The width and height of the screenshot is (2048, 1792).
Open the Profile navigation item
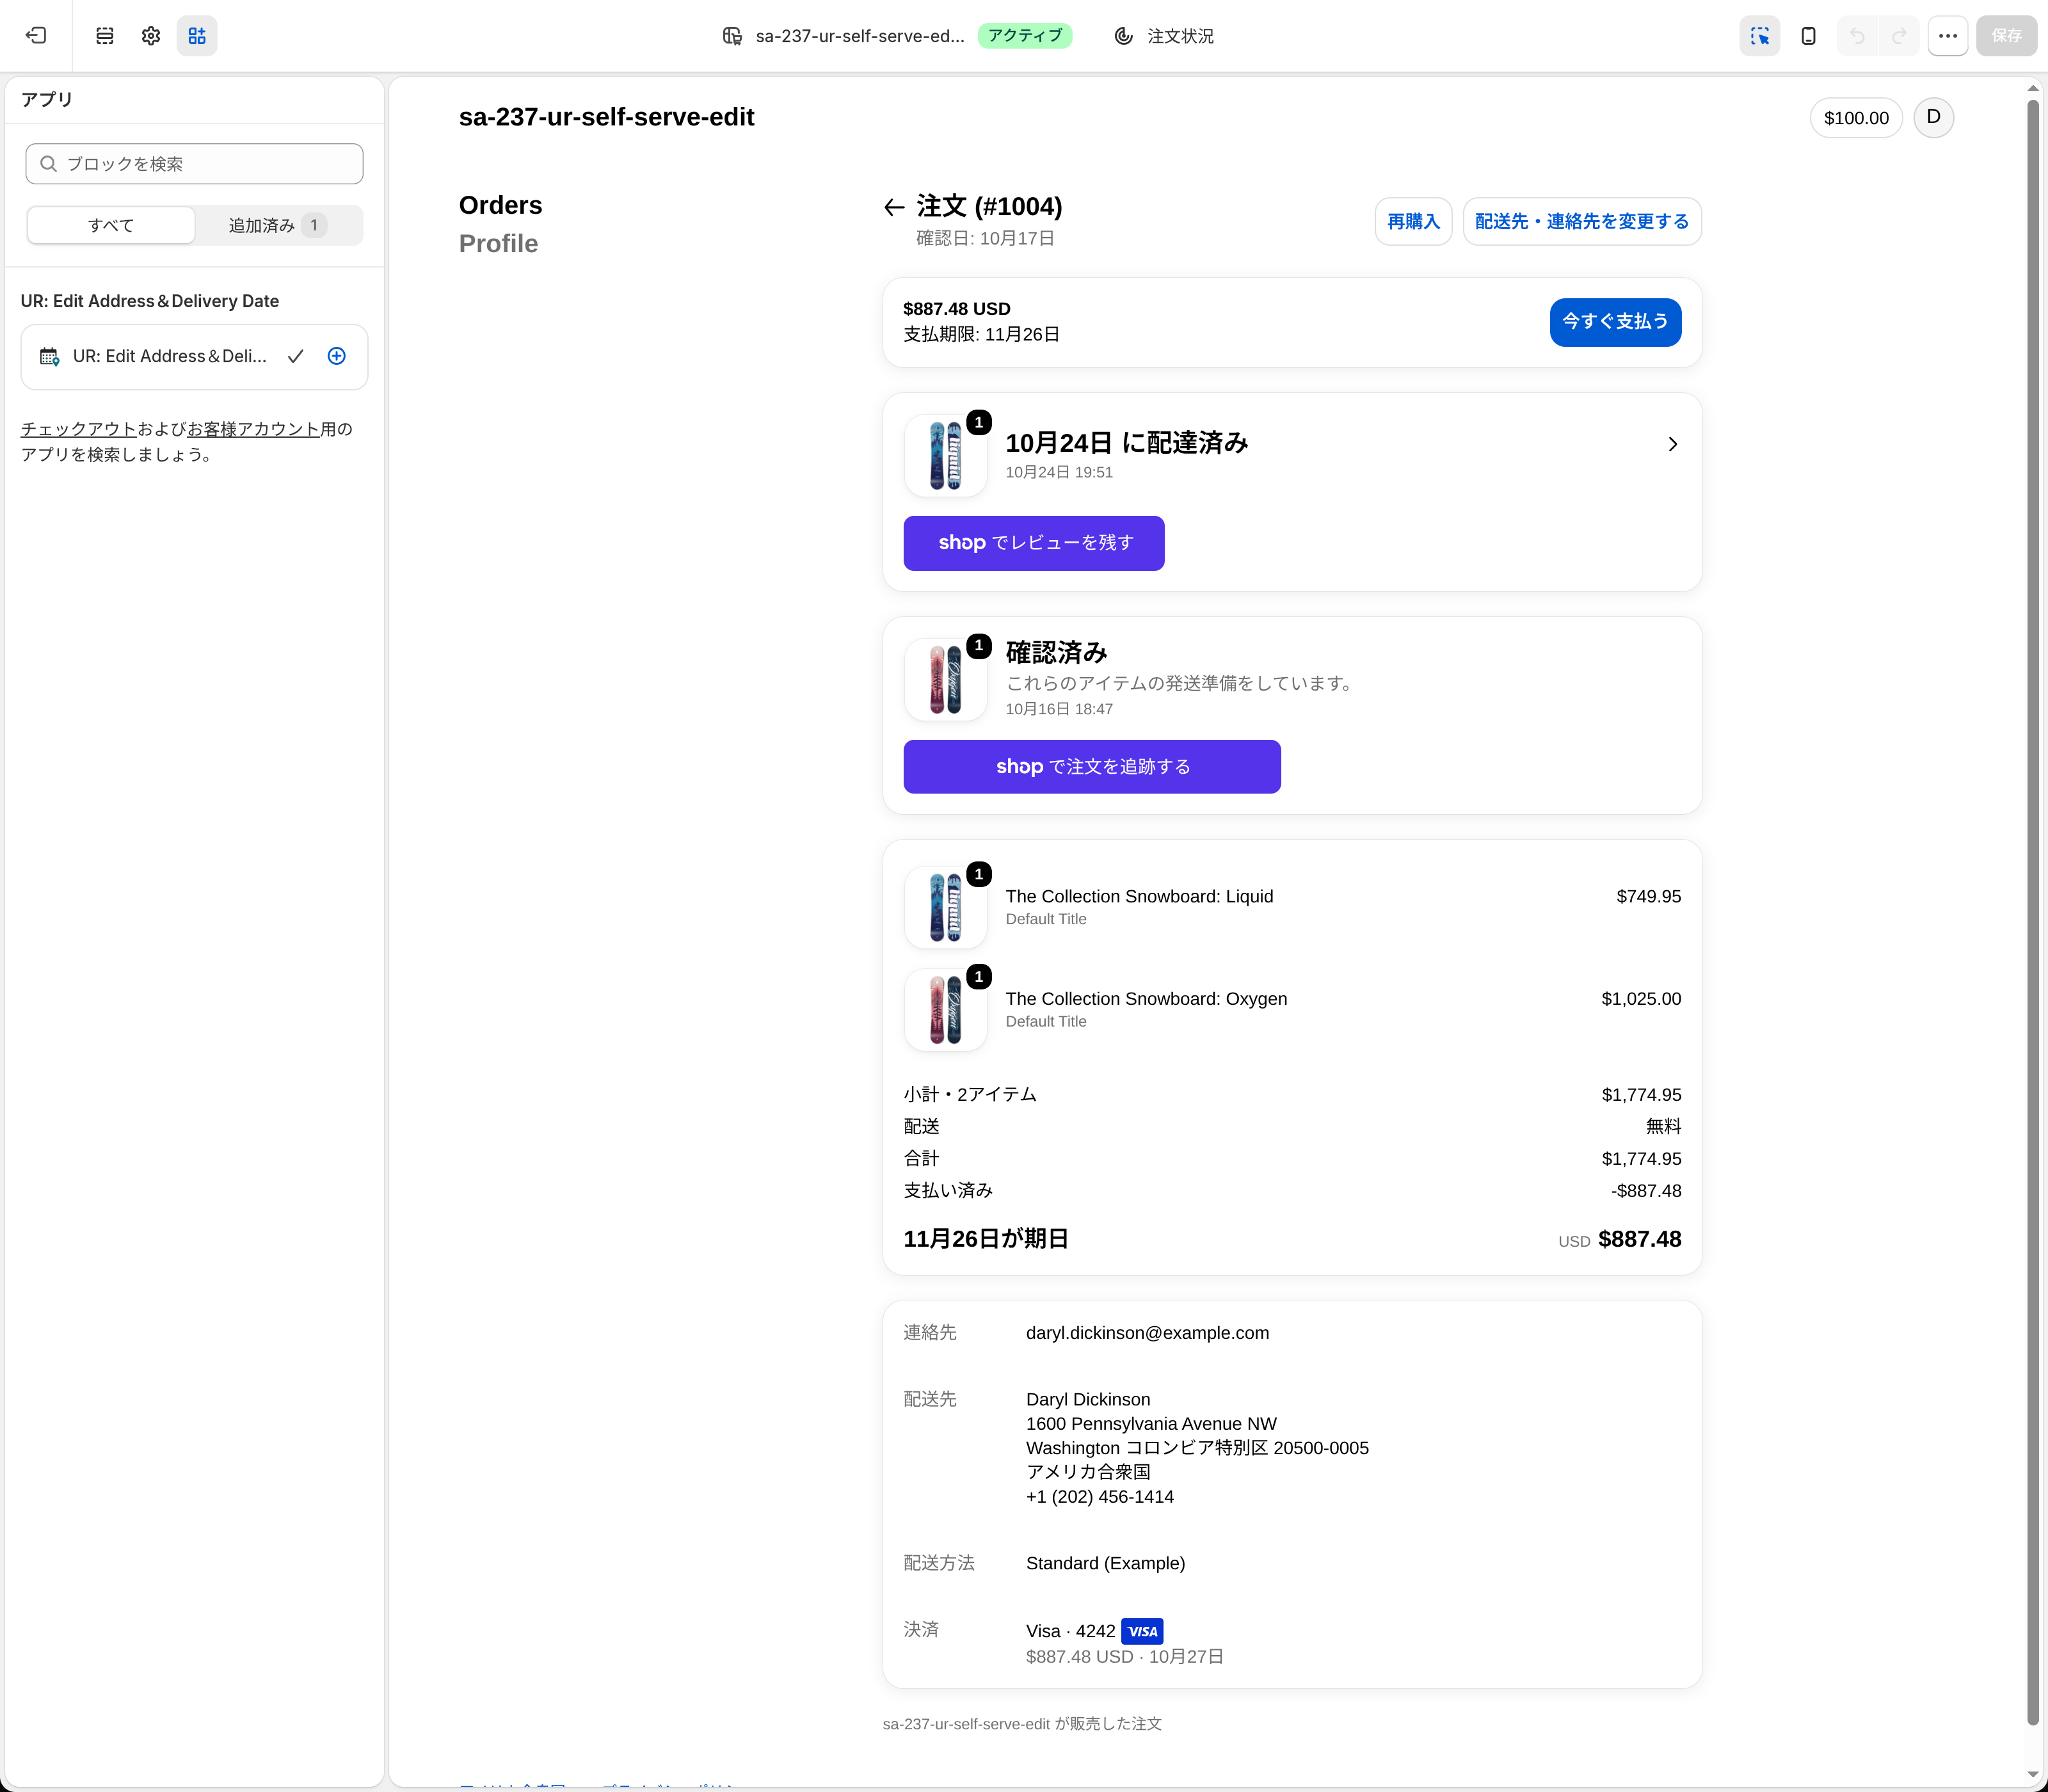click(x=498, y=244)
